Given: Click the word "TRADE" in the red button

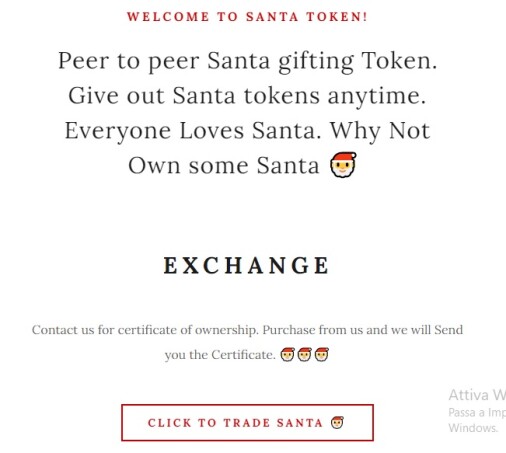Looking at the screenshot, I should point(247,423).
